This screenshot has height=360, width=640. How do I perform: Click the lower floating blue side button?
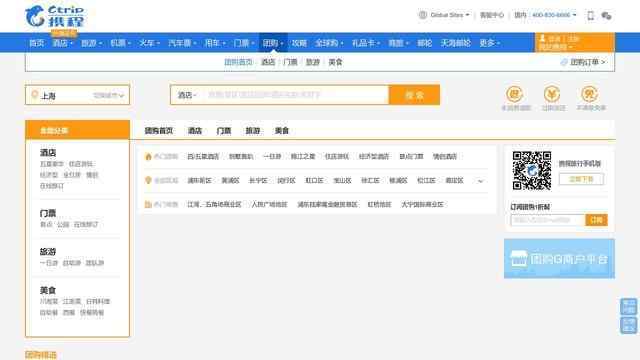pyautogui.click(x=629, y=325)
